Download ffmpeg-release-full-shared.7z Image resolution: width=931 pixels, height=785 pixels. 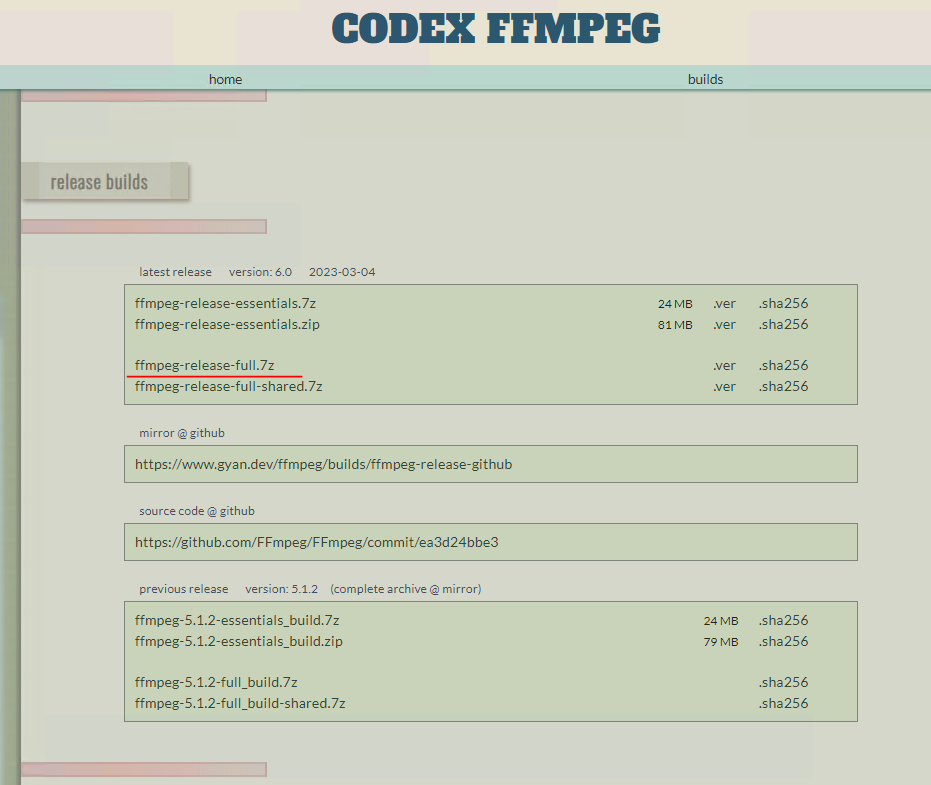click(x=229, y=386)
